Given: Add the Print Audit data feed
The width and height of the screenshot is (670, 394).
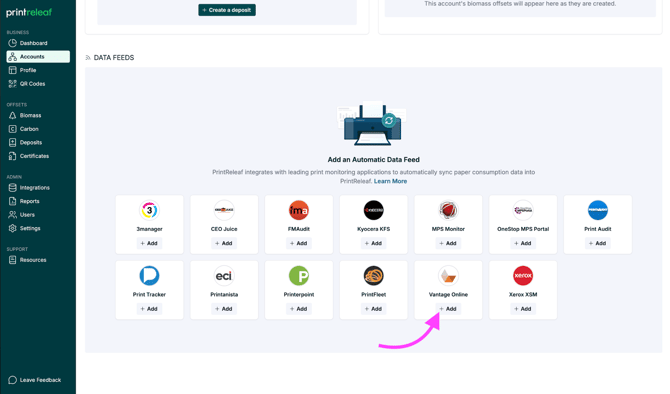Looking at the screenshot, I should coord(598,243).
